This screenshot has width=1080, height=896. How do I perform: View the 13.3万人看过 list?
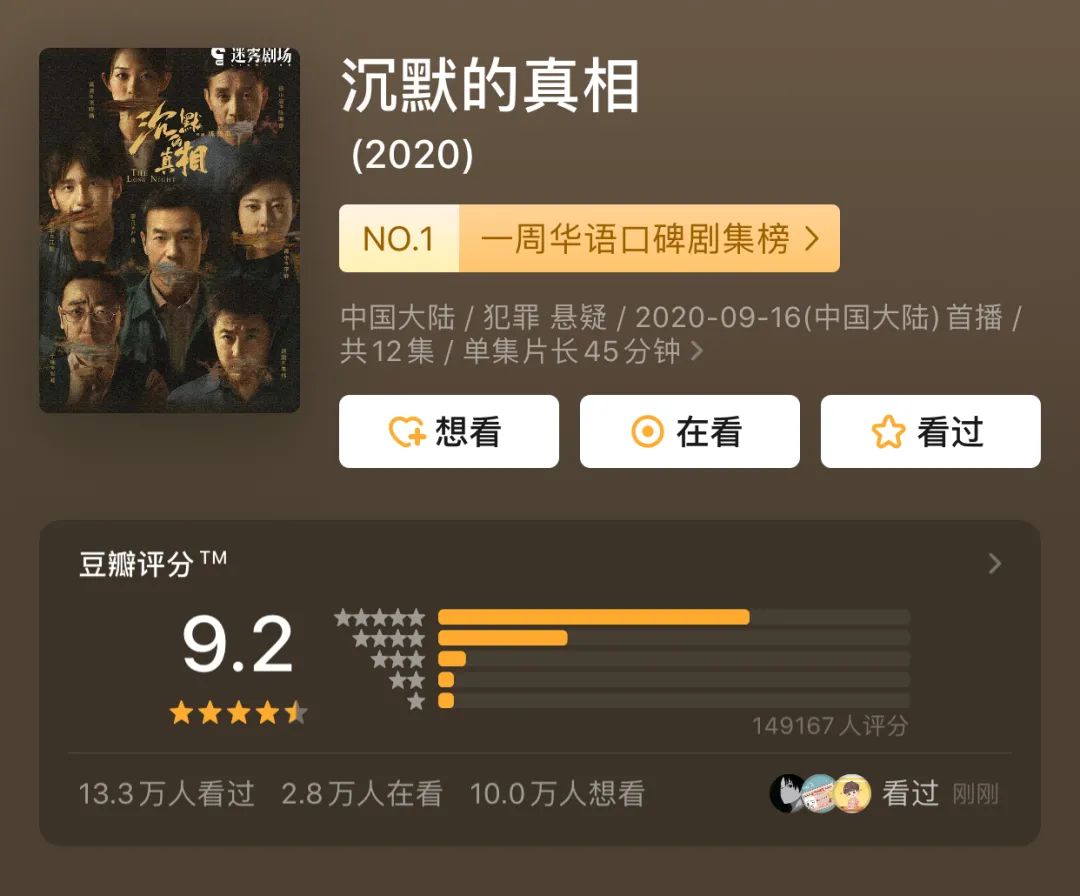(x=167, y=794)
